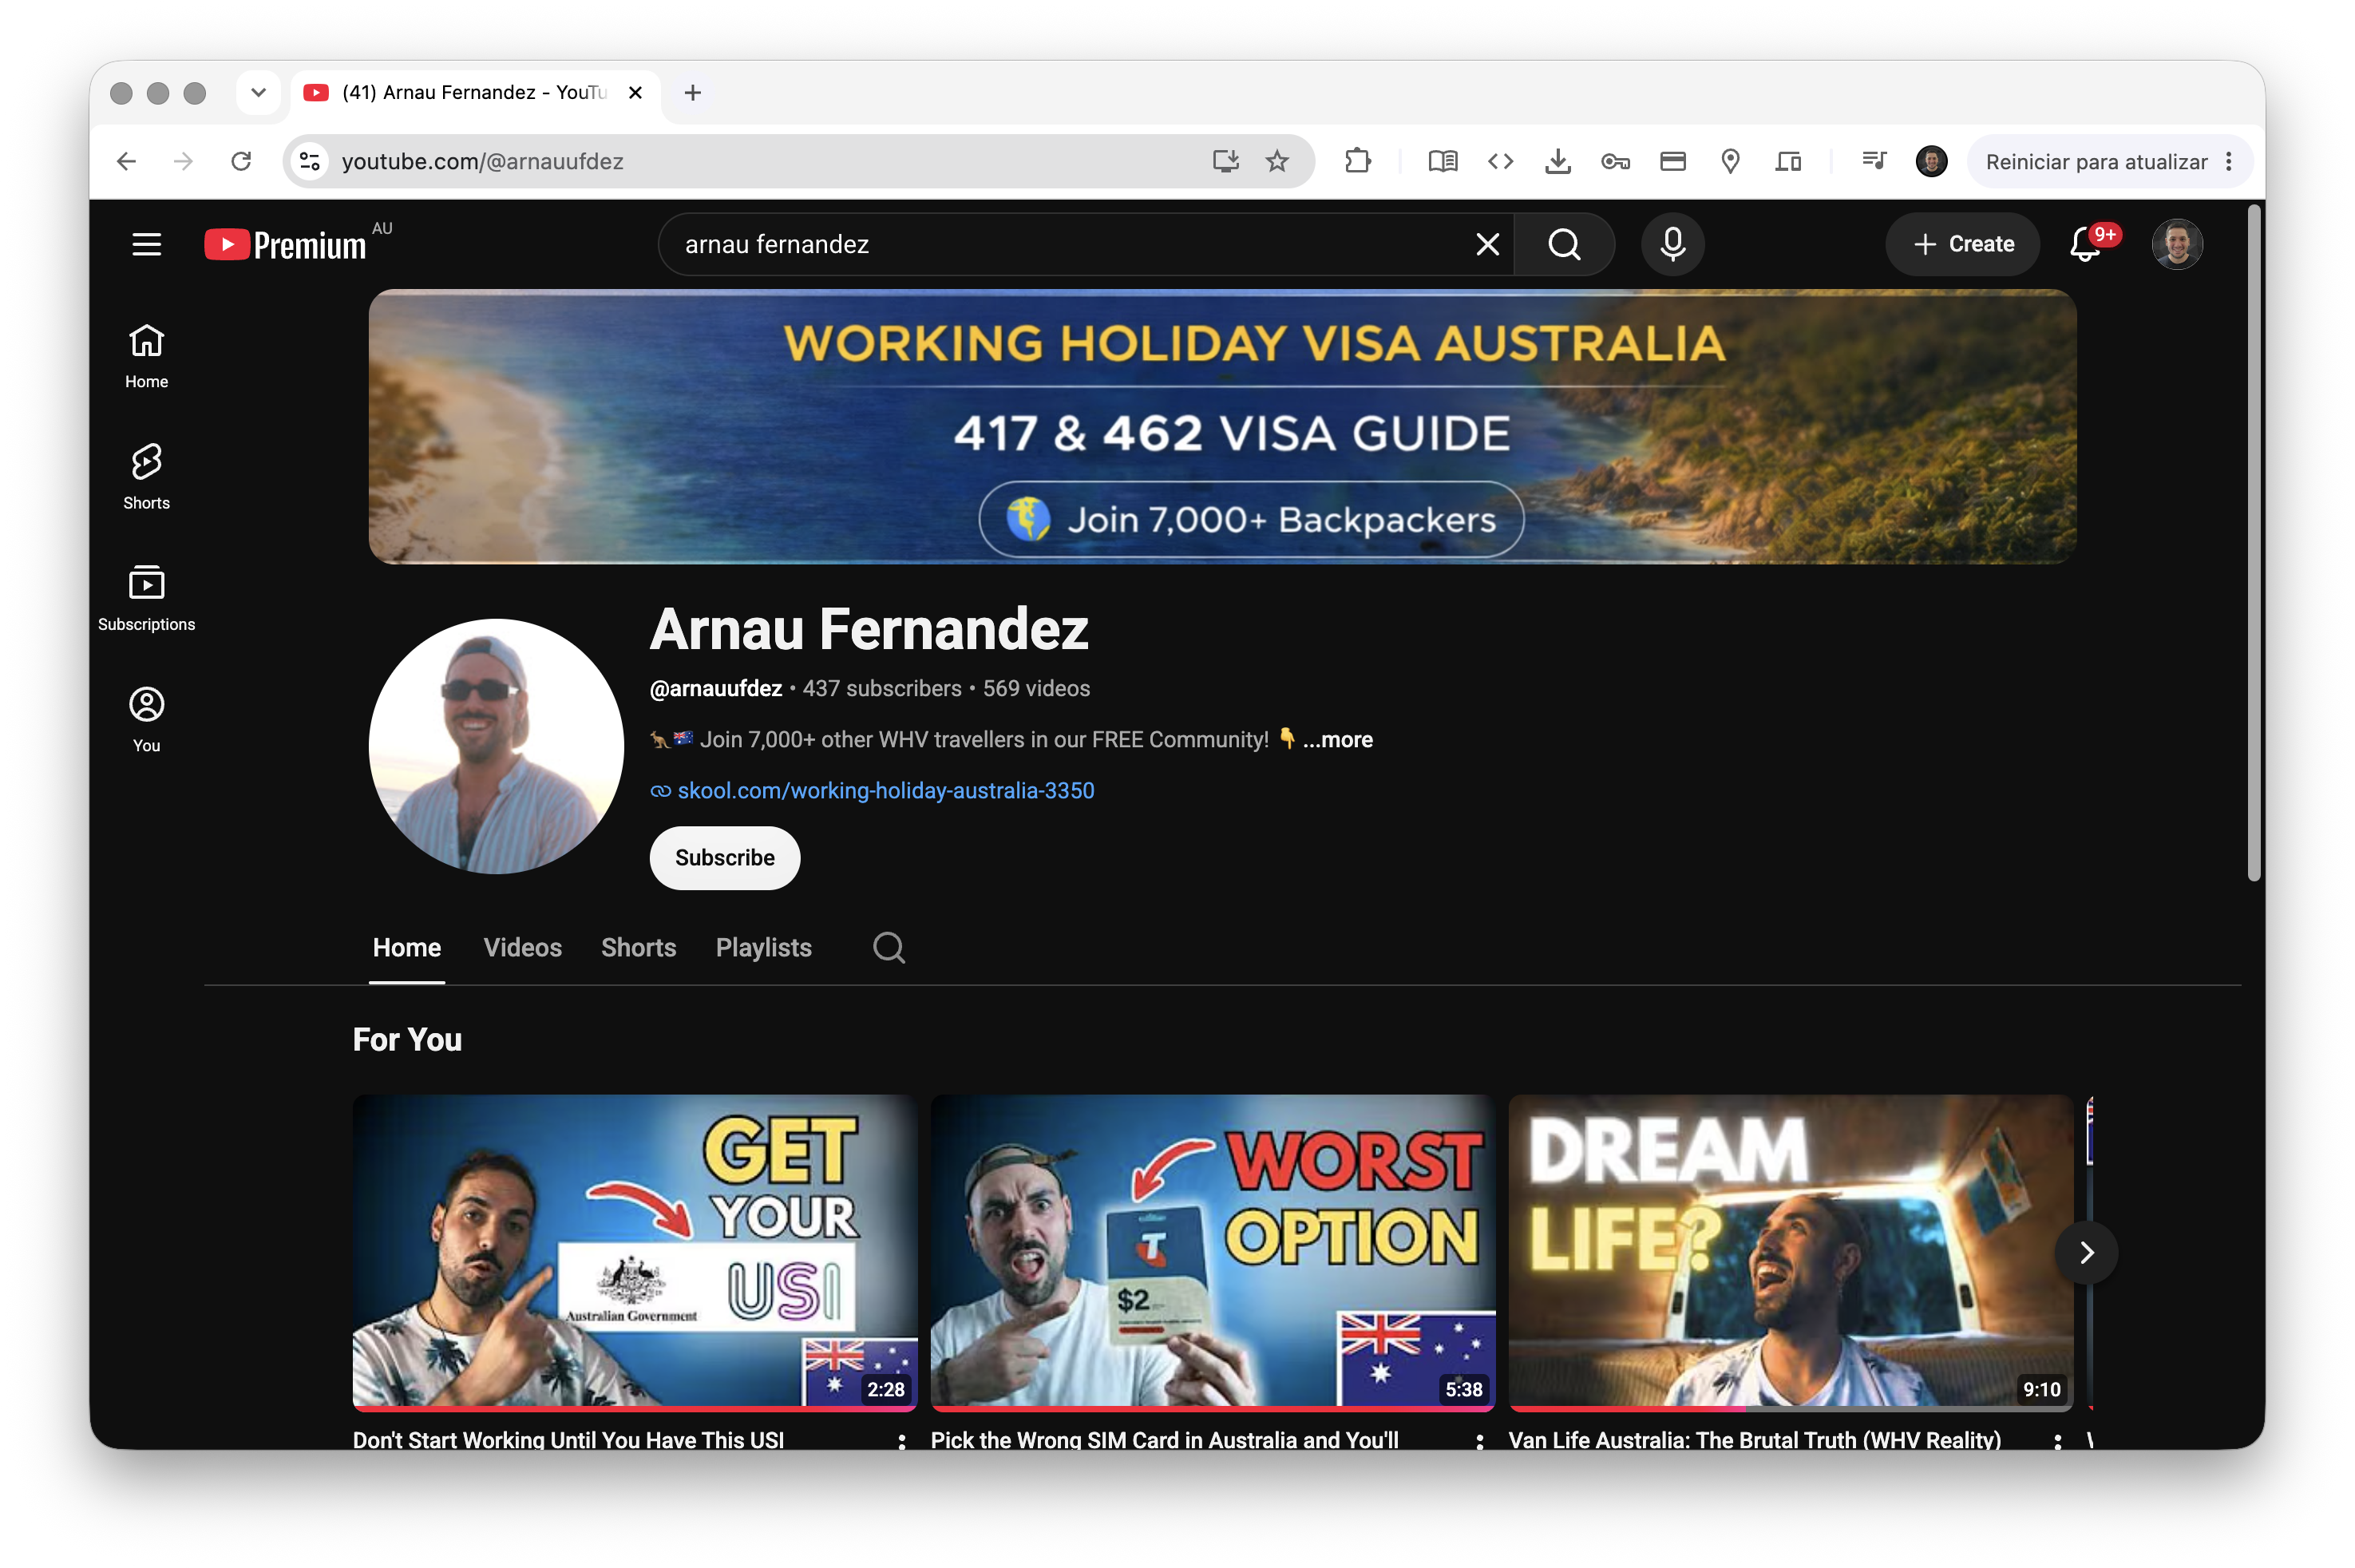Select the channel Home tab
The width and height of the screenshot is (2355, 1568).
(x=406, y=948)
